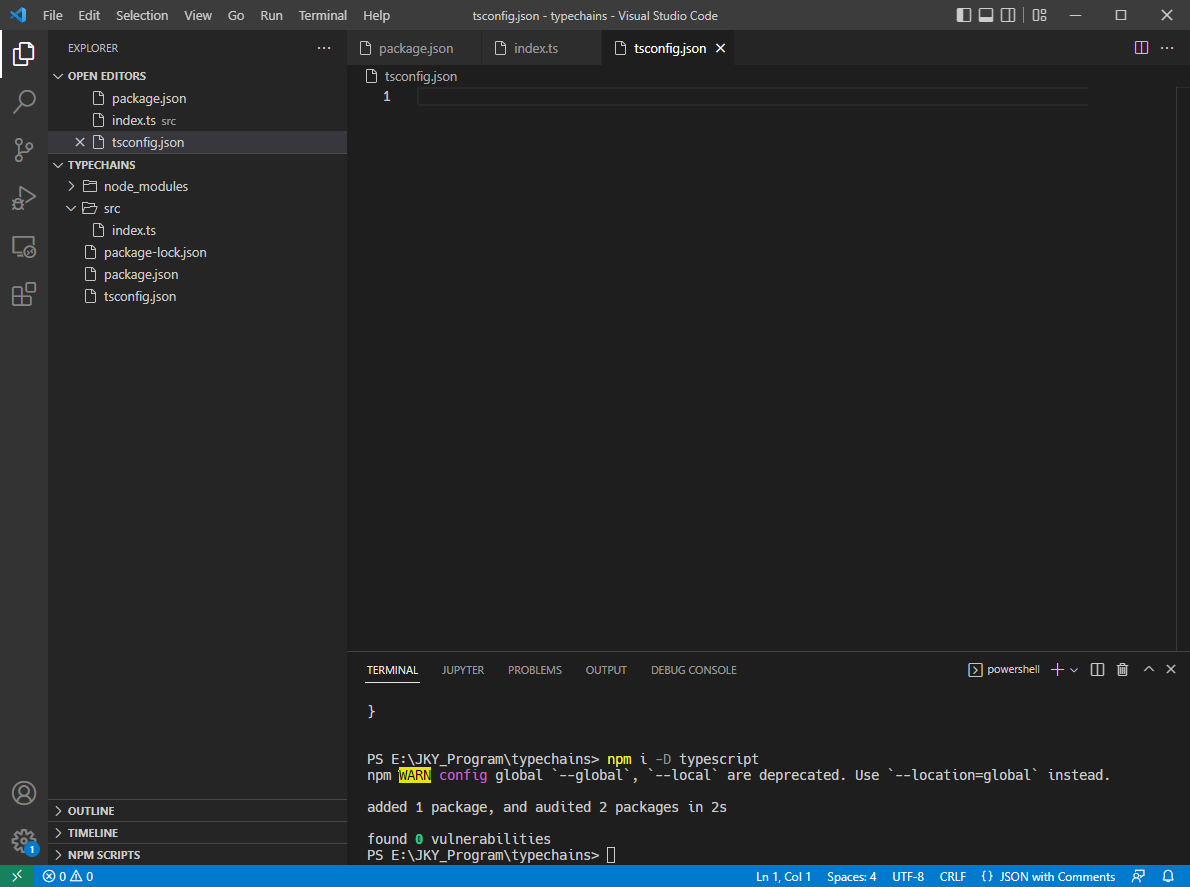Open the Explorer view in activity bar
Image resolution: width=1190 pixels, height=887 pixels.
pyautogui.click(x=24, y=54)
